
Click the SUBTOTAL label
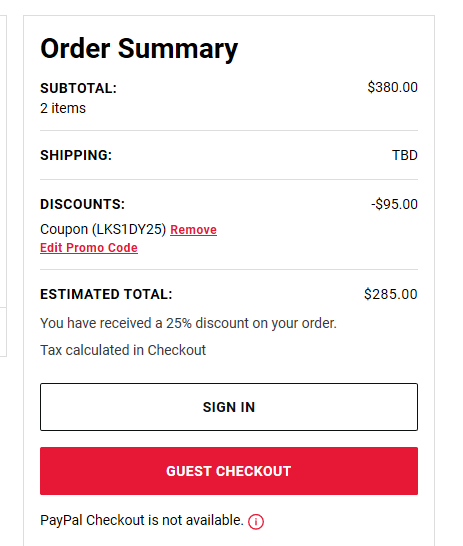tap(78, 88)
